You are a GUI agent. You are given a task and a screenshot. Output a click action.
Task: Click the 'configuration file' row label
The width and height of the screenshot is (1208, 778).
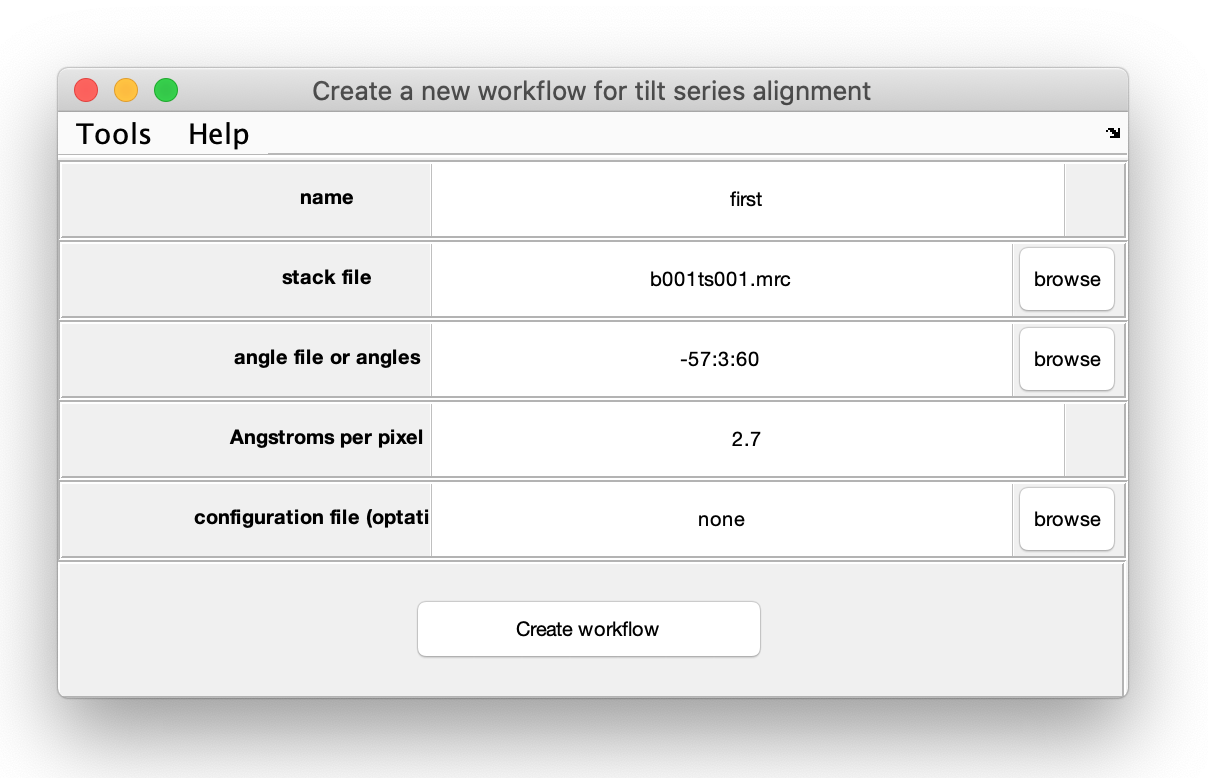coord(311,518)
